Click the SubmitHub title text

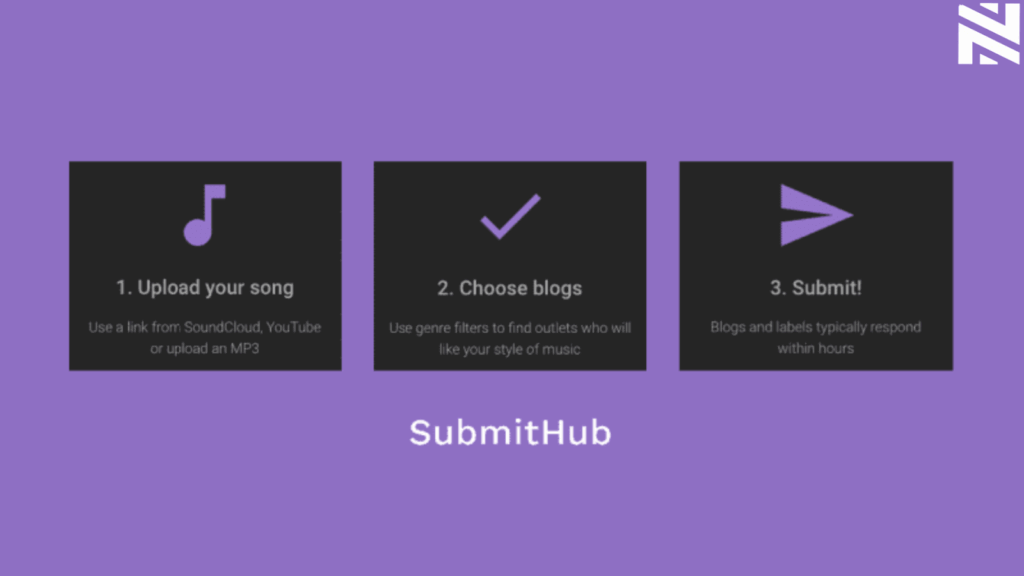(510, 432)
